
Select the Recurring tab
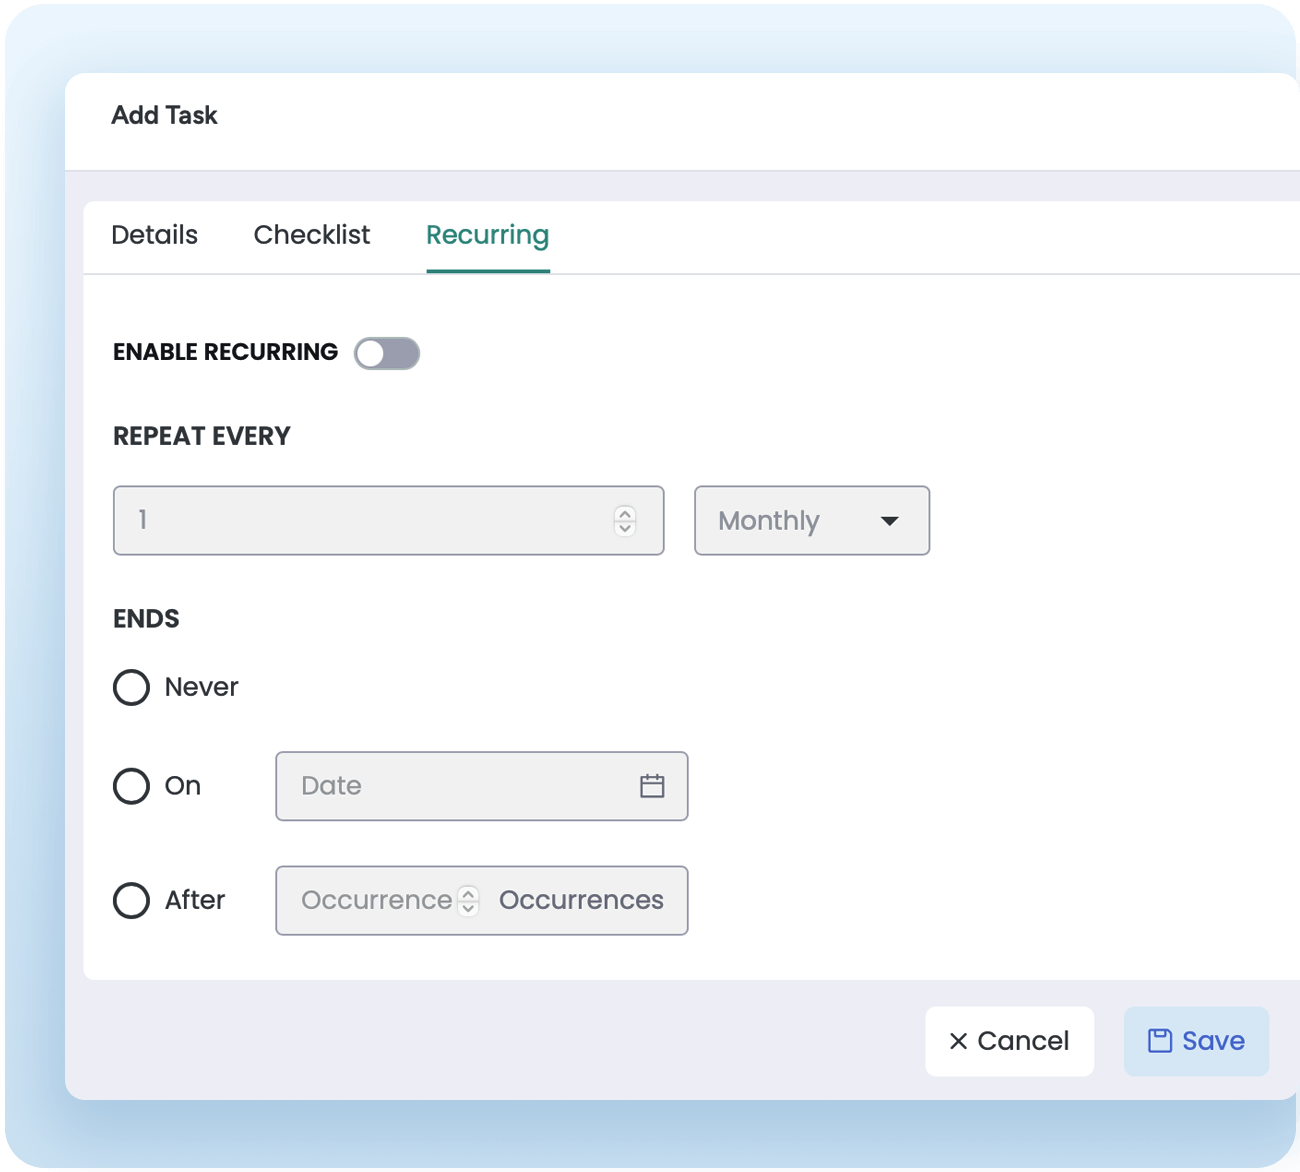(x=487, y=235)
